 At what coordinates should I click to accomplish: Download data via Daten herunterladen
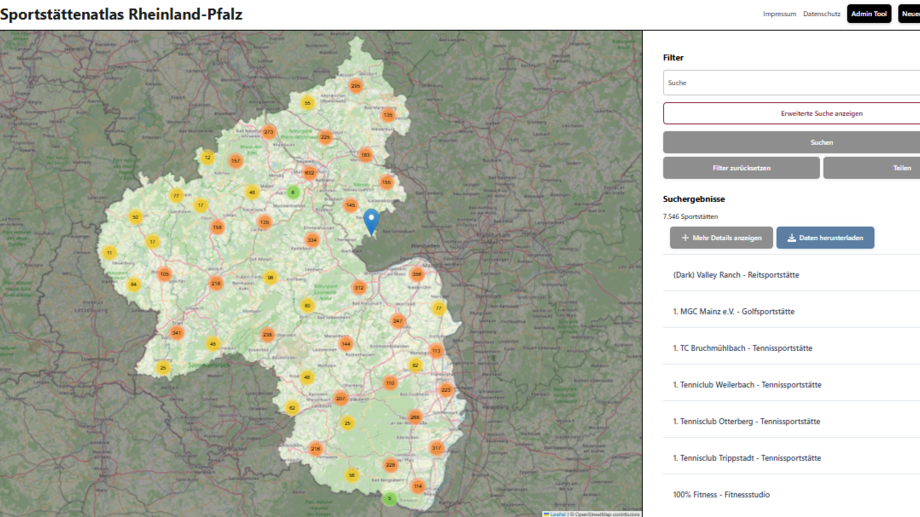click(x=825, y=238)
